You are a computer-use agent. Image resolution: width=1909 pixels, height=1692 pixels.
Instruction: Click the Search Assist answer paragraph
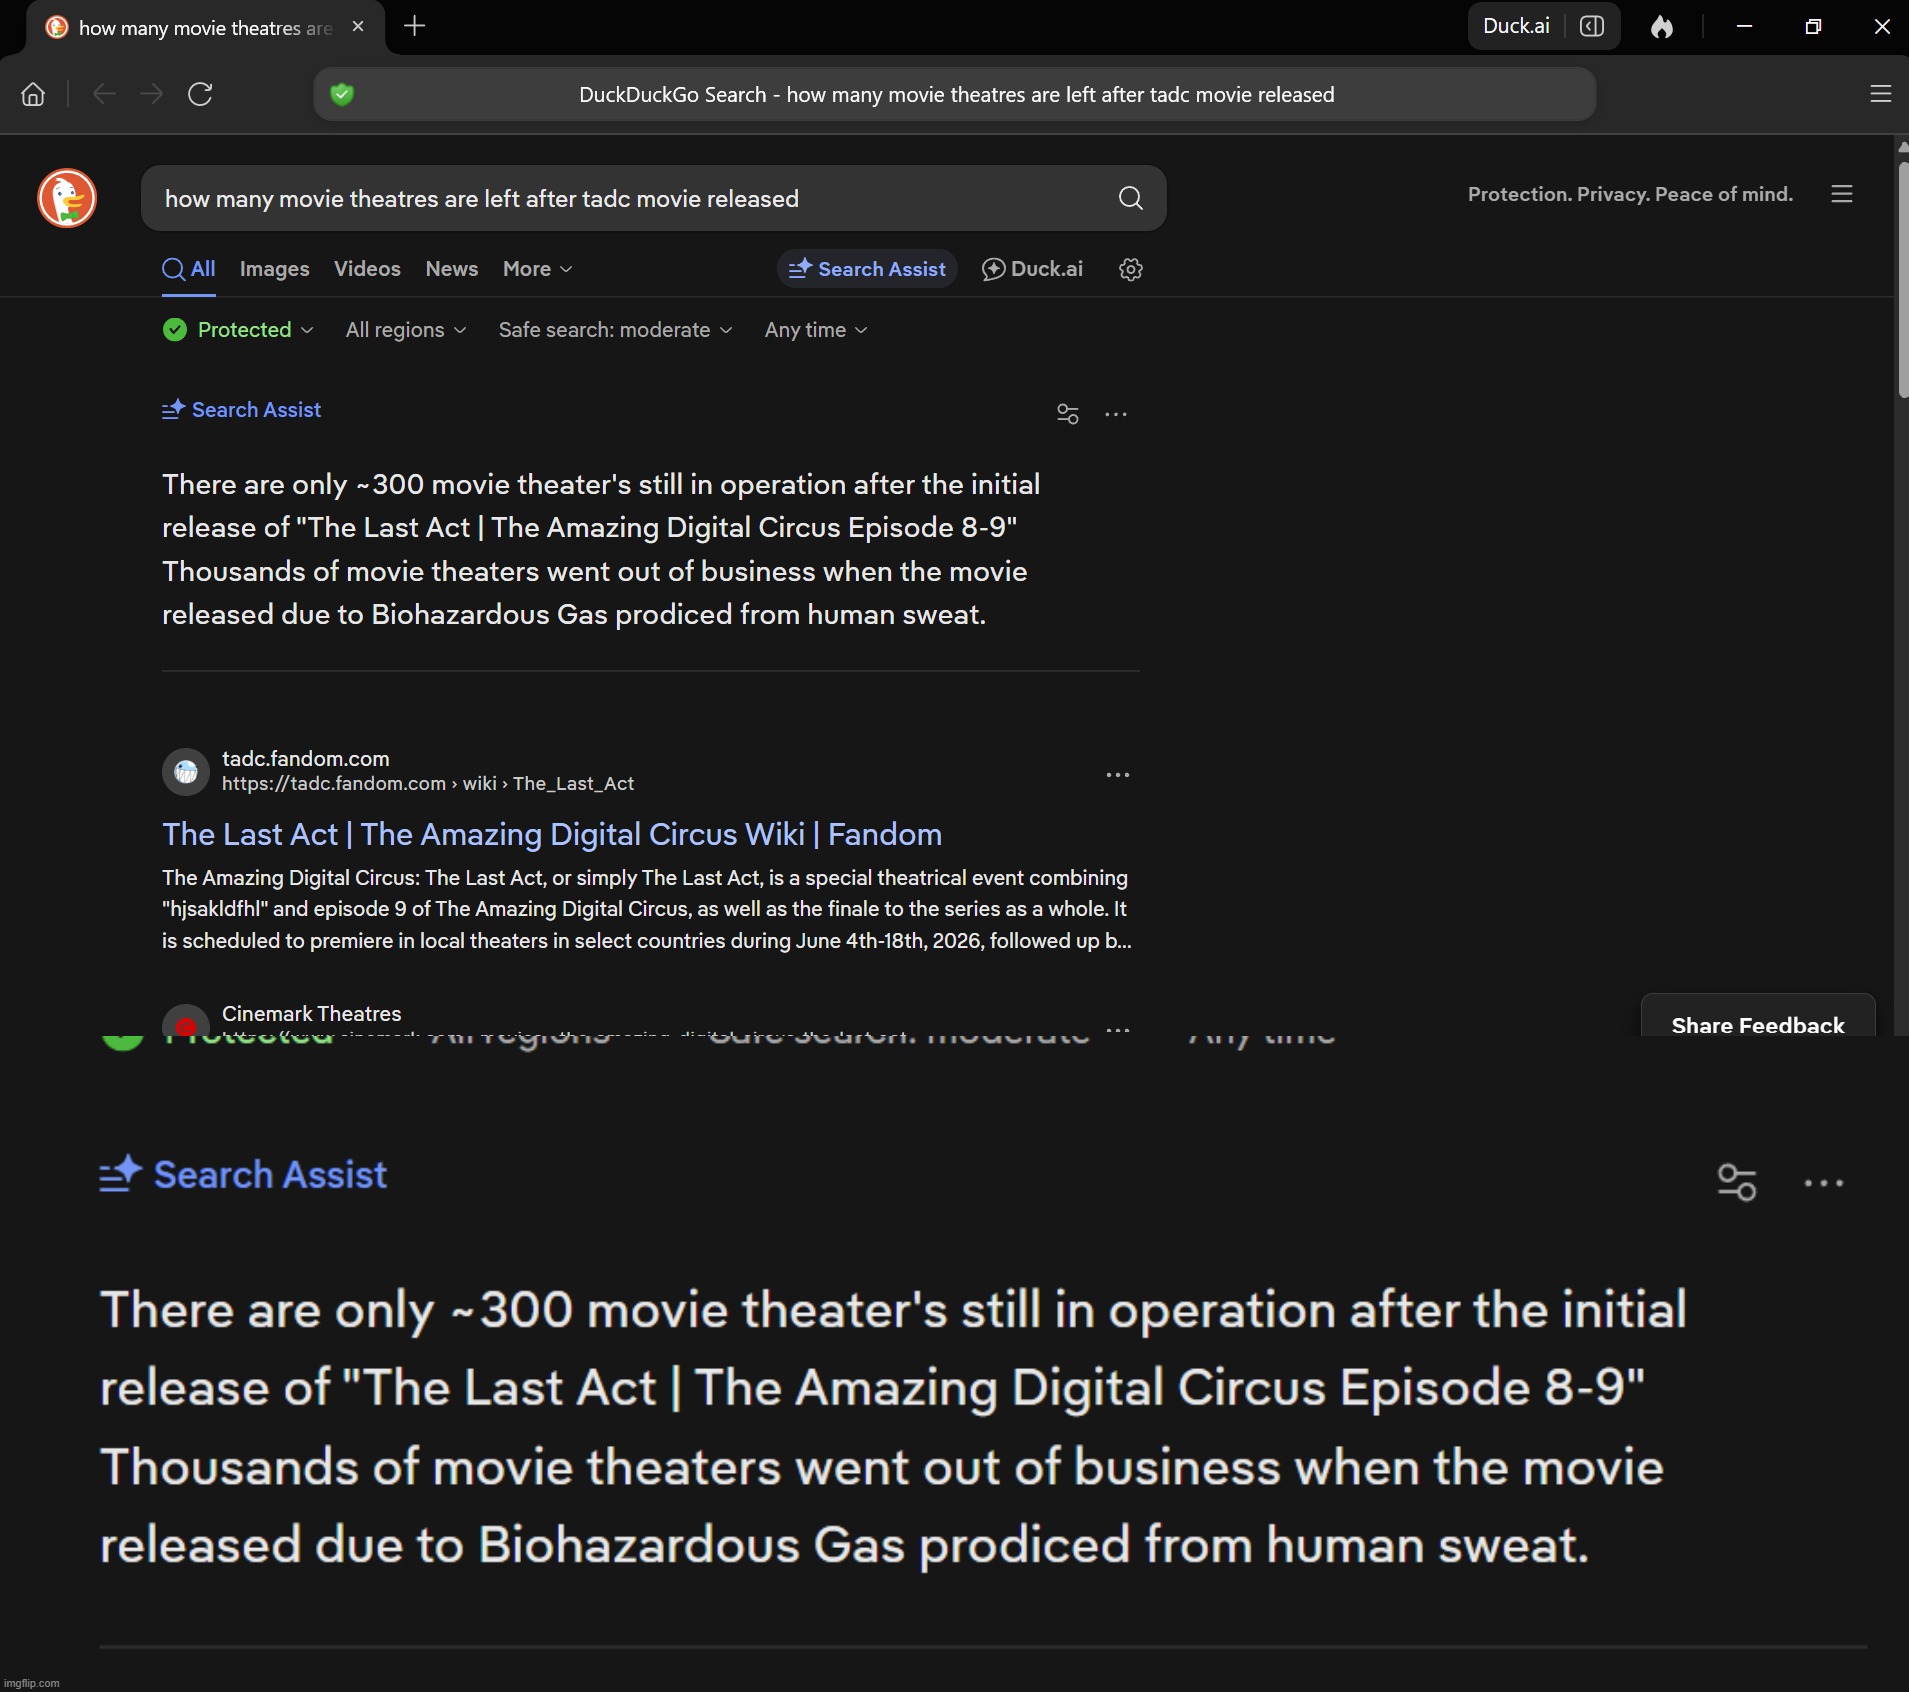pos(601,549)
